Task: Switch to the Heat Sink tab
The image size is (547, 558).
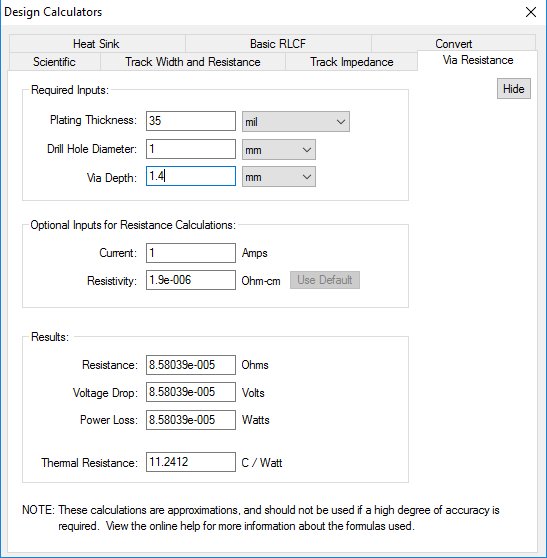Action: coord(97,43)
